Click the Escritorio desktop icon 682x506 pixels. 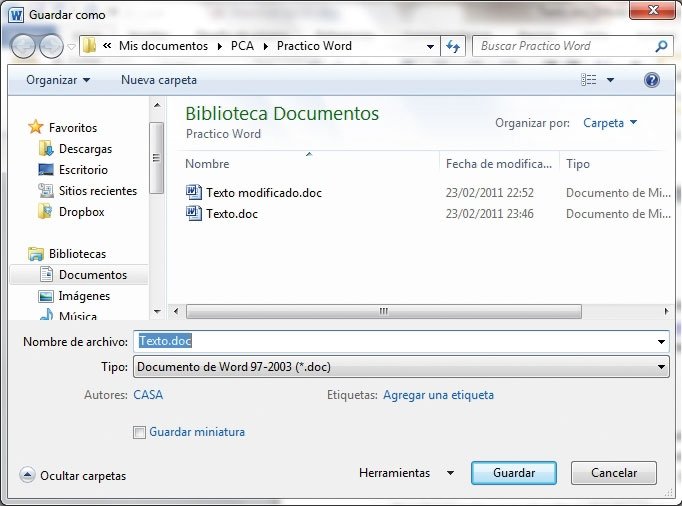46,170
